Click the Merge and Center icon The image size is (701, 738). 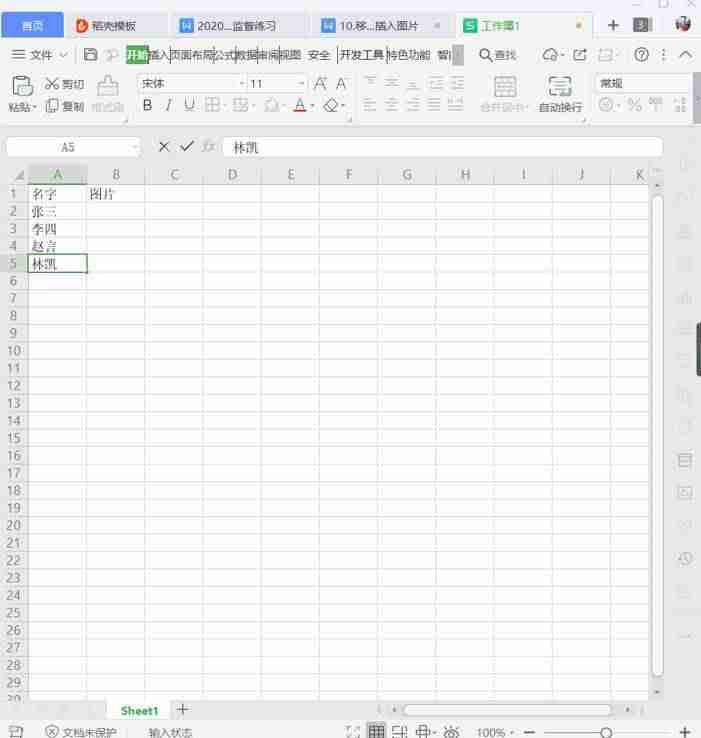click(x=505, y=87)
